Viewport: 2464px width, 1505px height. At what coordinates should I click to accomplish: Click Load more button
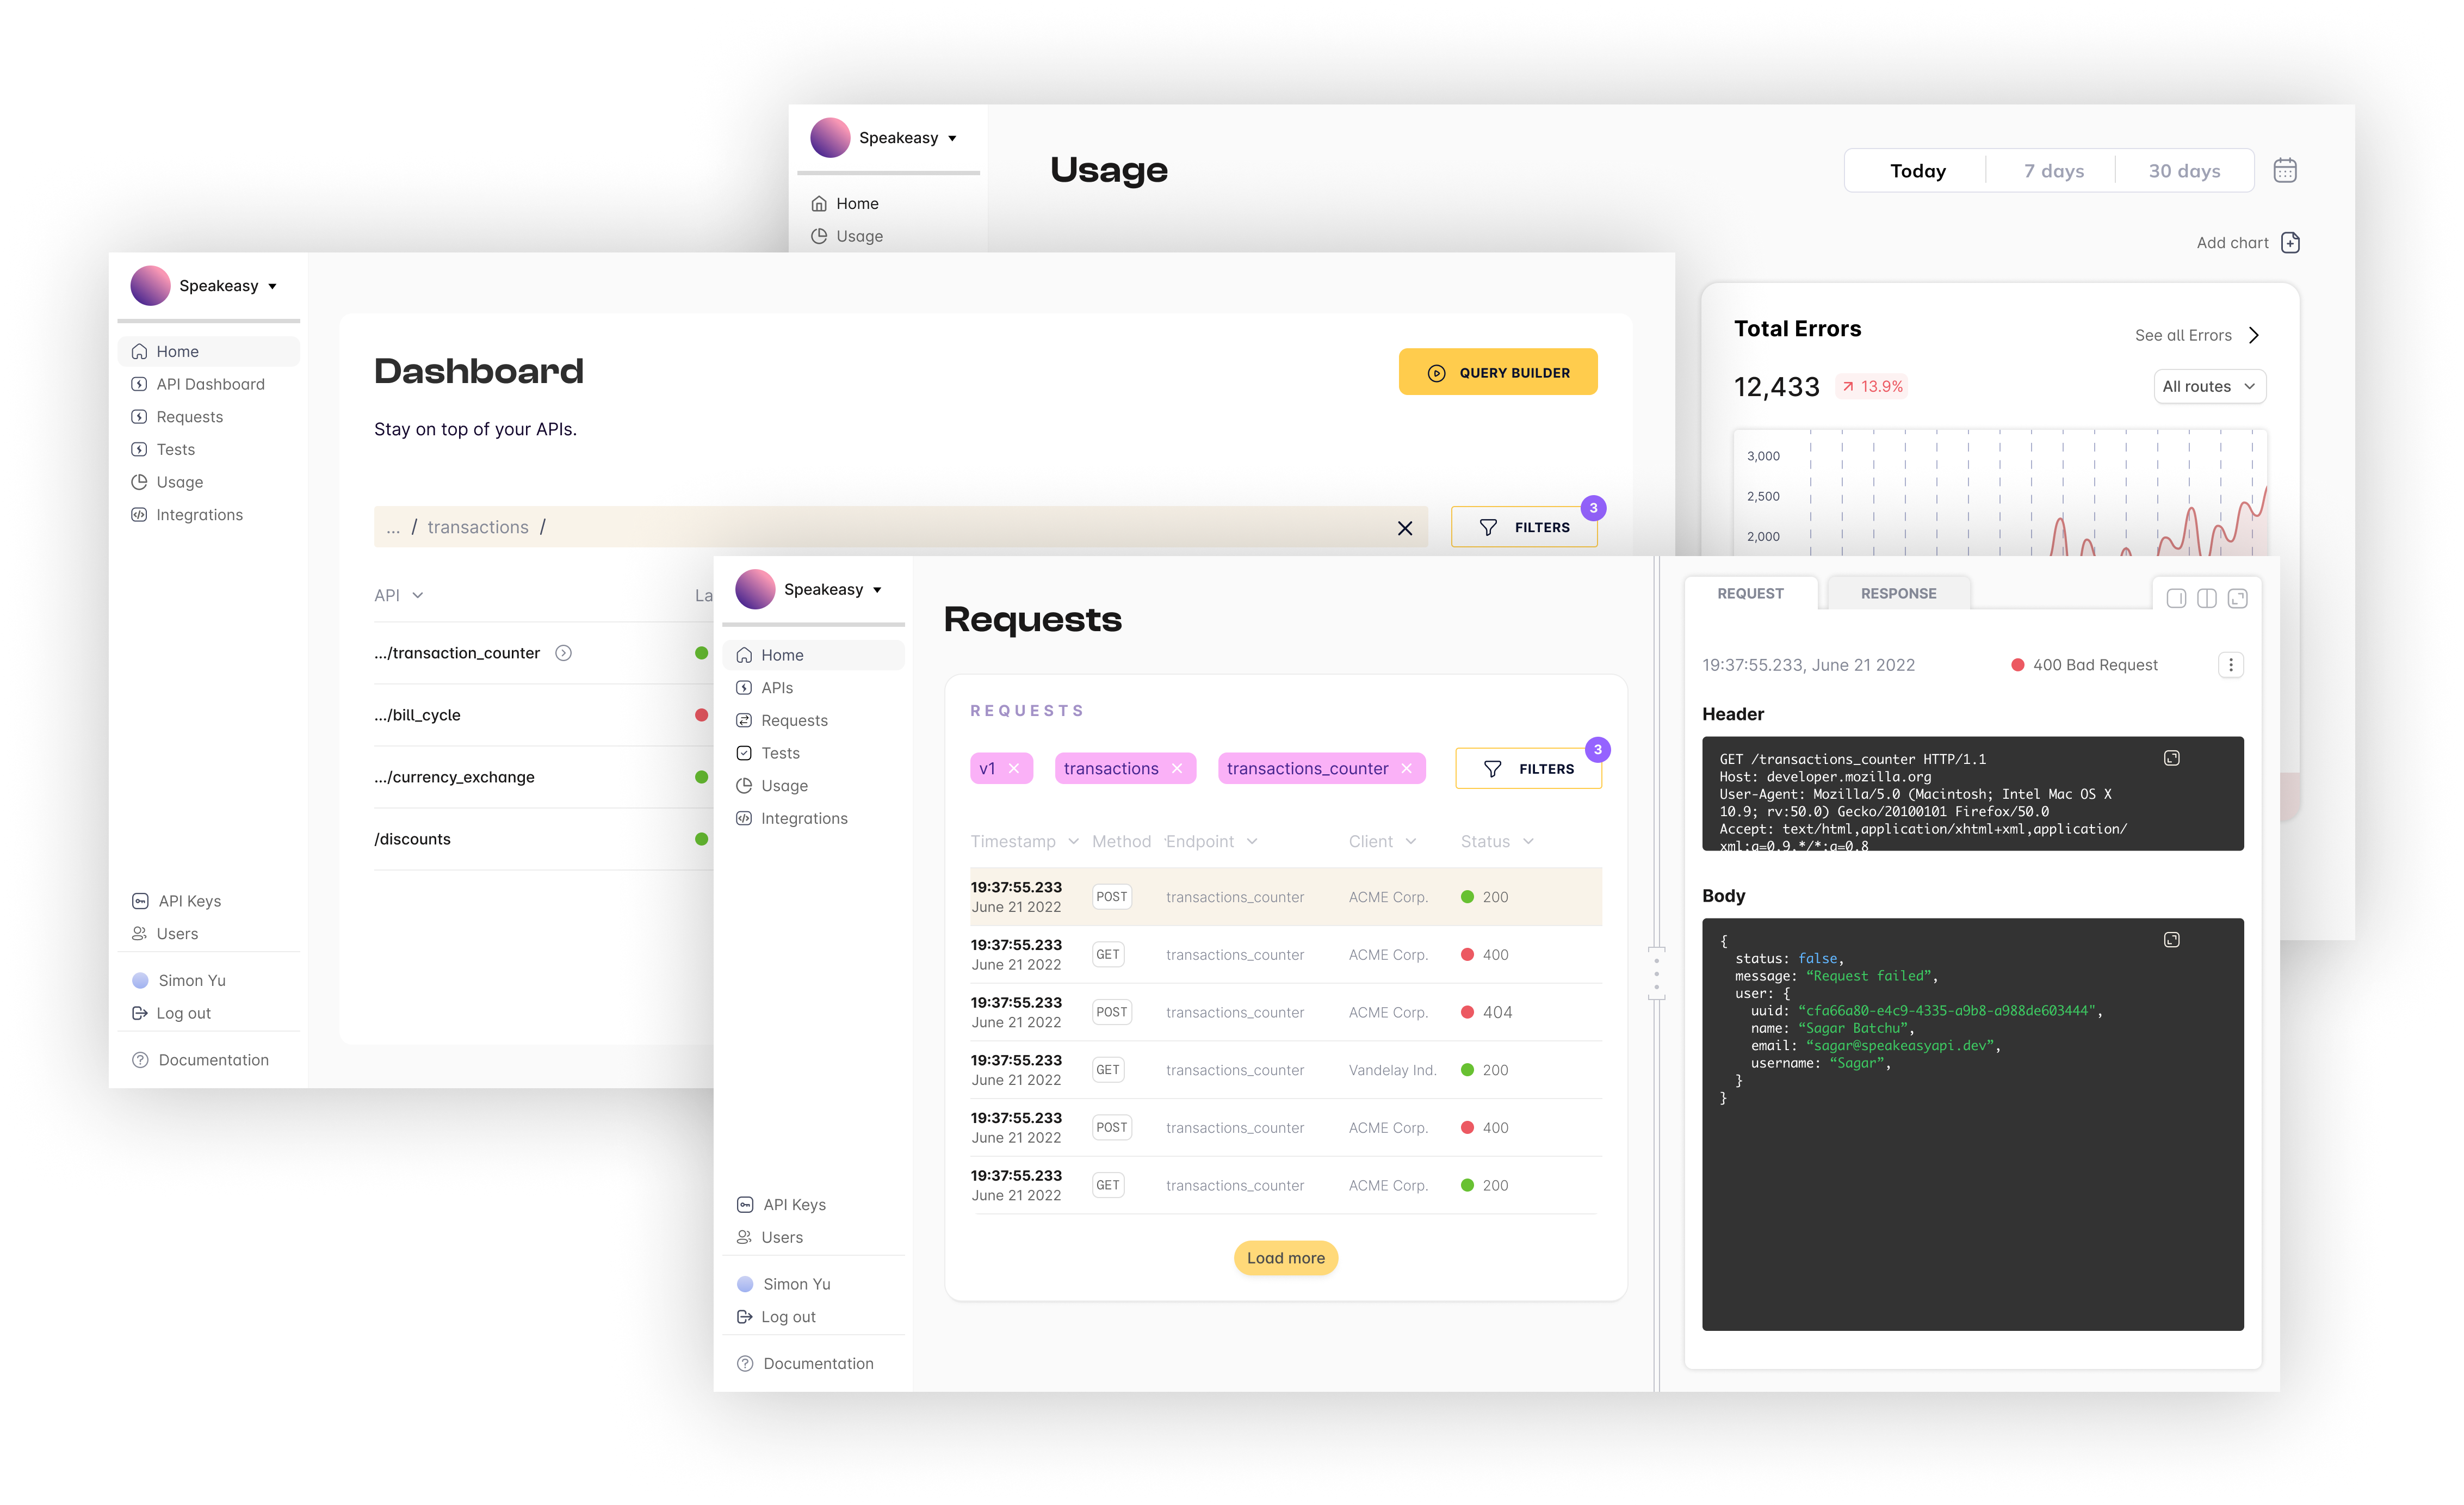1285,1258
